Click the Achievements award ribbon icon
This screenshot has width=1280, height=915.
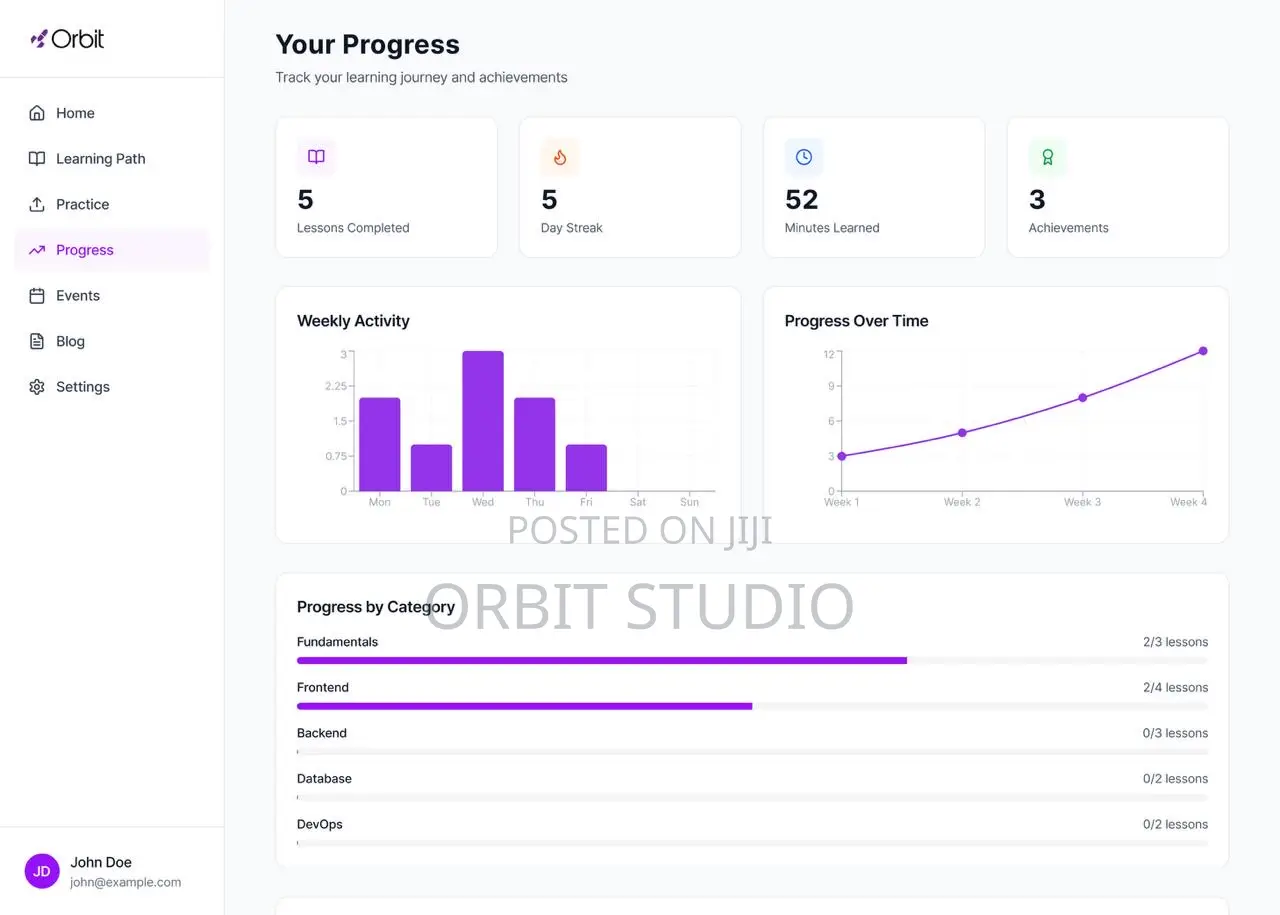click(x=1048, y=157)
